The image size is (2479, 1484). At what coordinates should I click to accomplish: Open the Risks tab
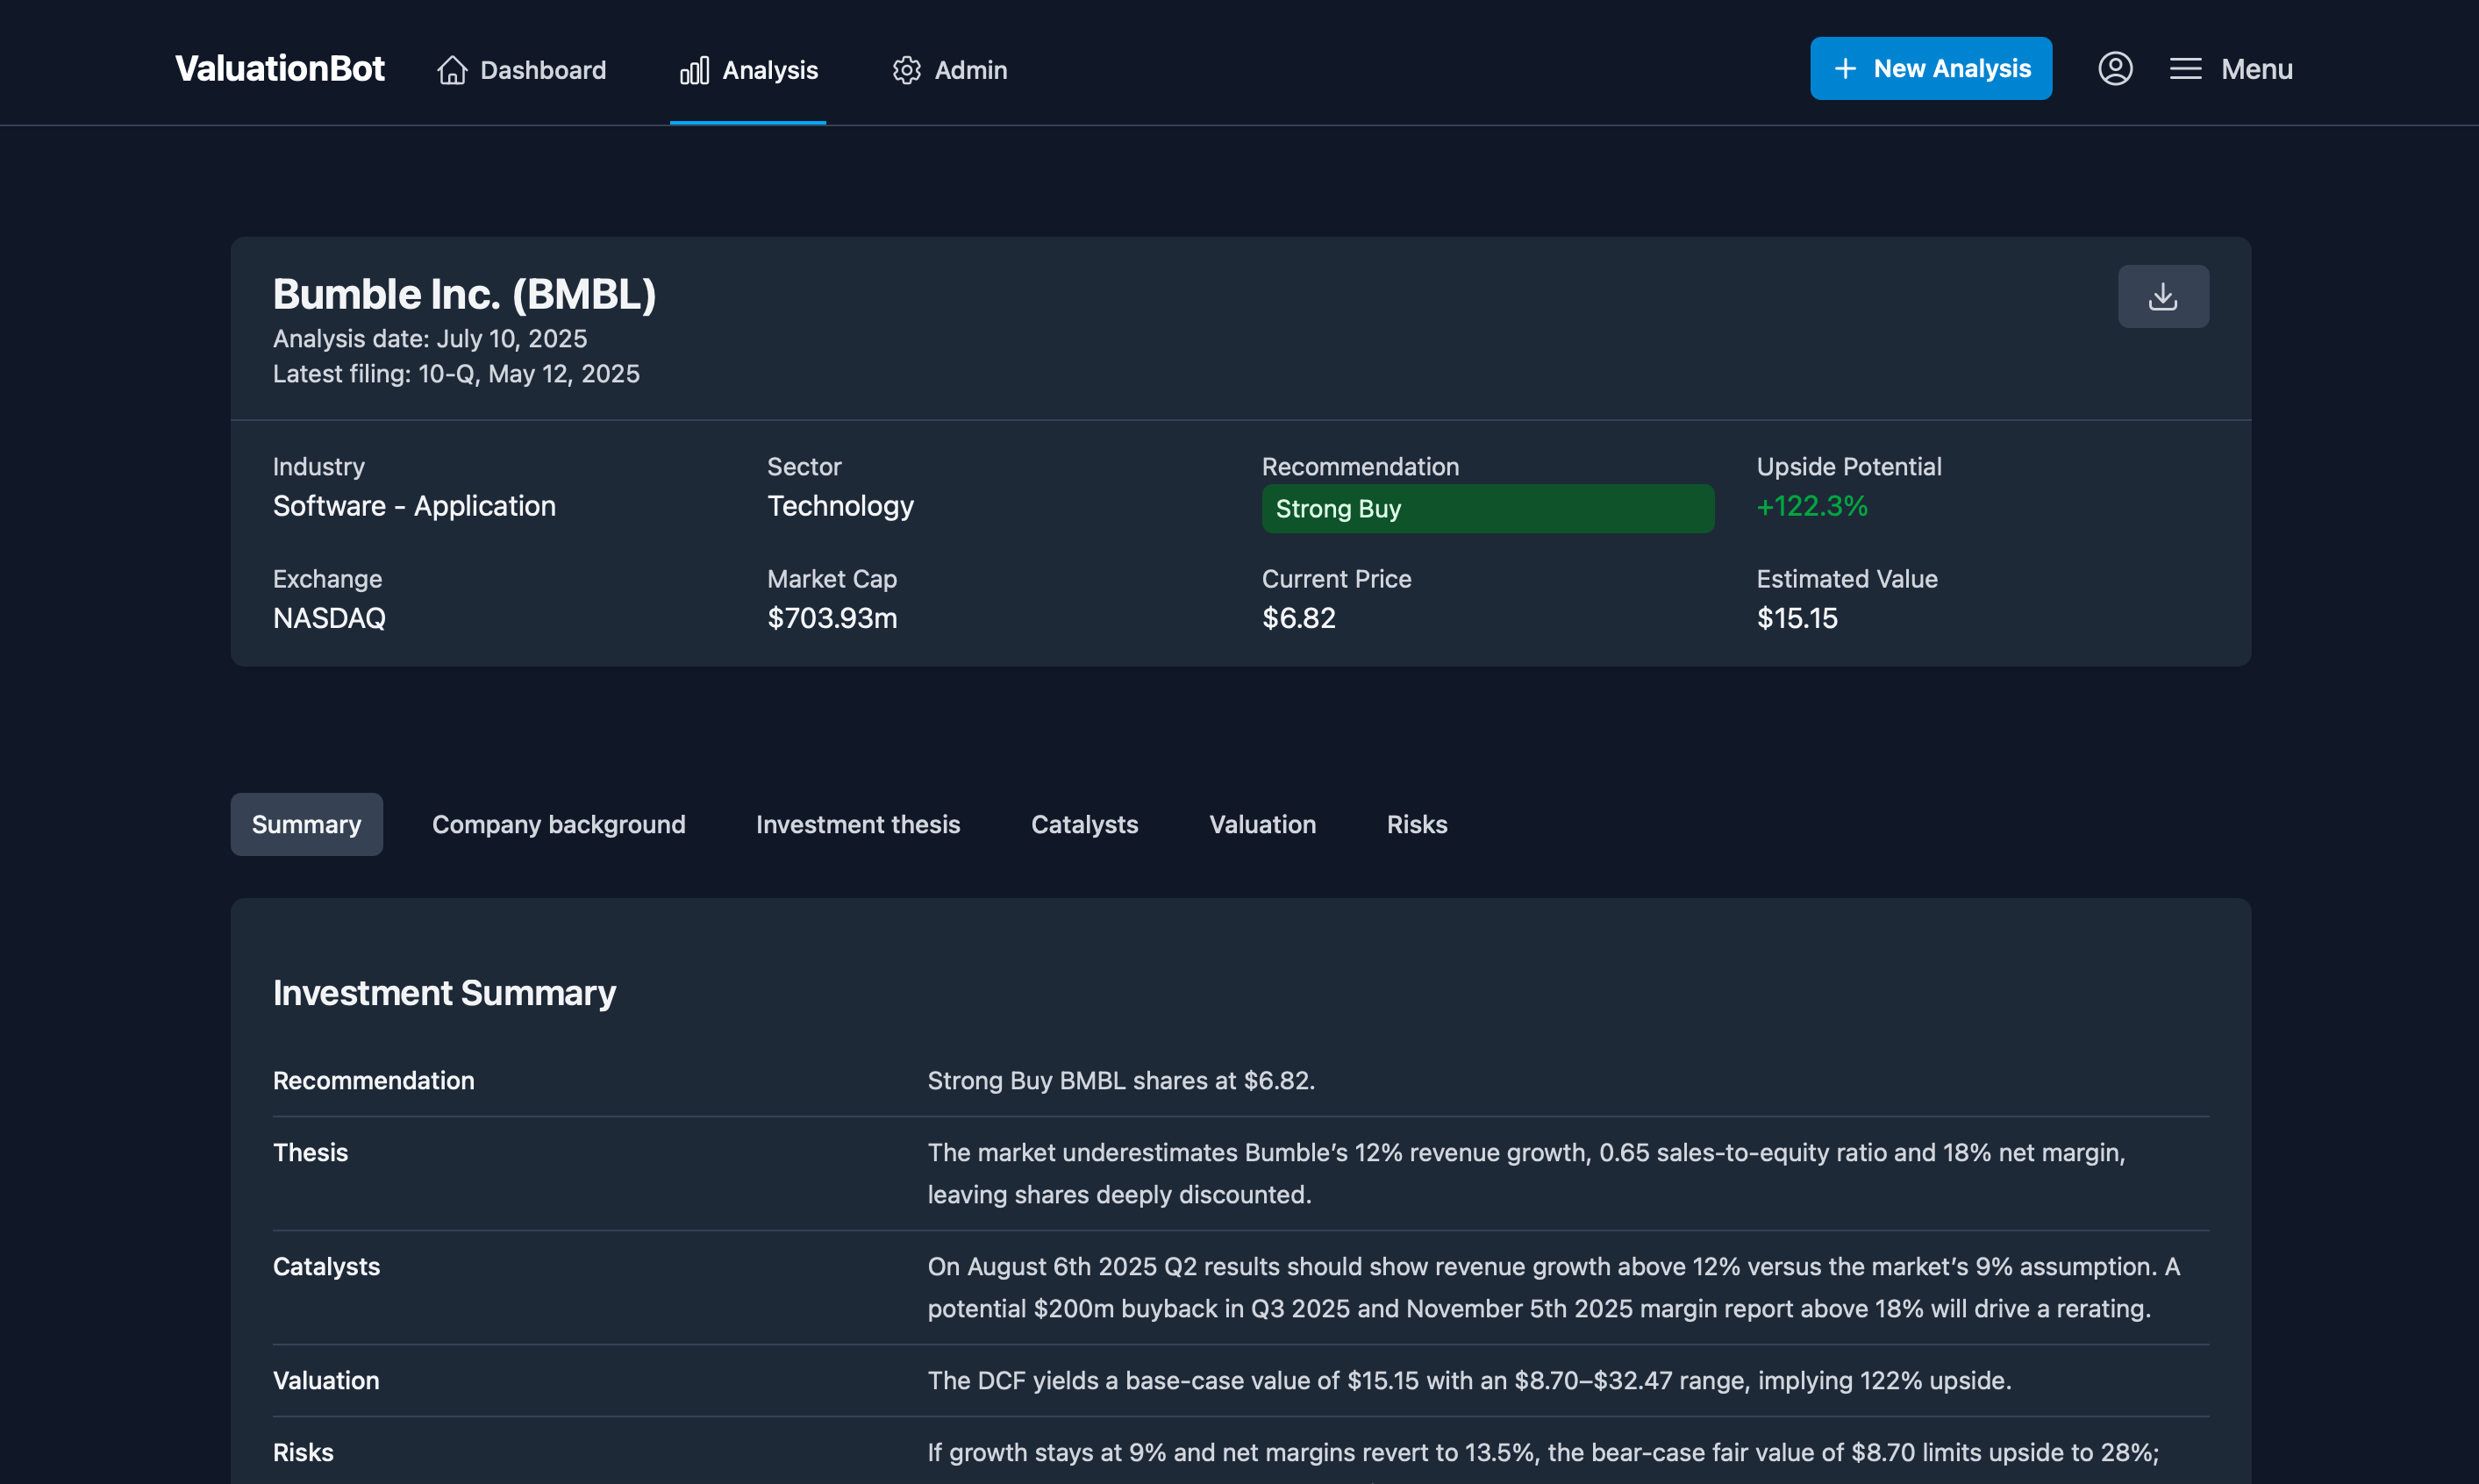[x=1416, y=824]
